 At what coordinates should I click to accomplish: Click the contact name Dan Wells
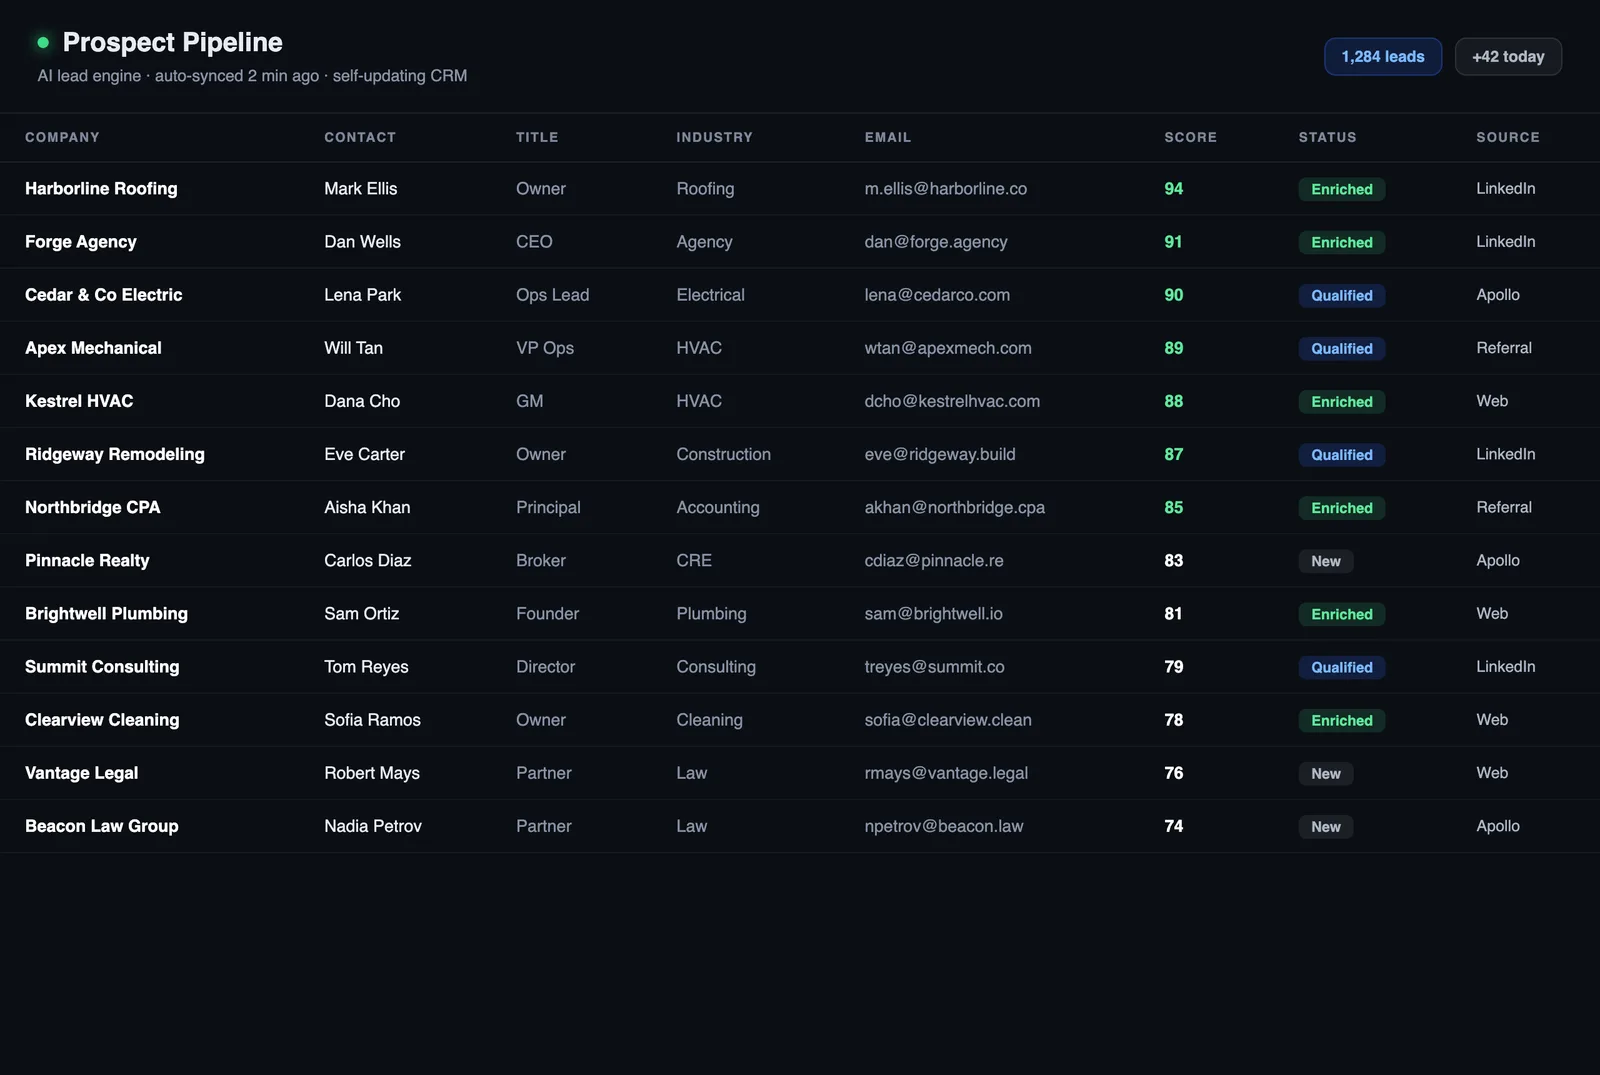[x=362, y=242]
